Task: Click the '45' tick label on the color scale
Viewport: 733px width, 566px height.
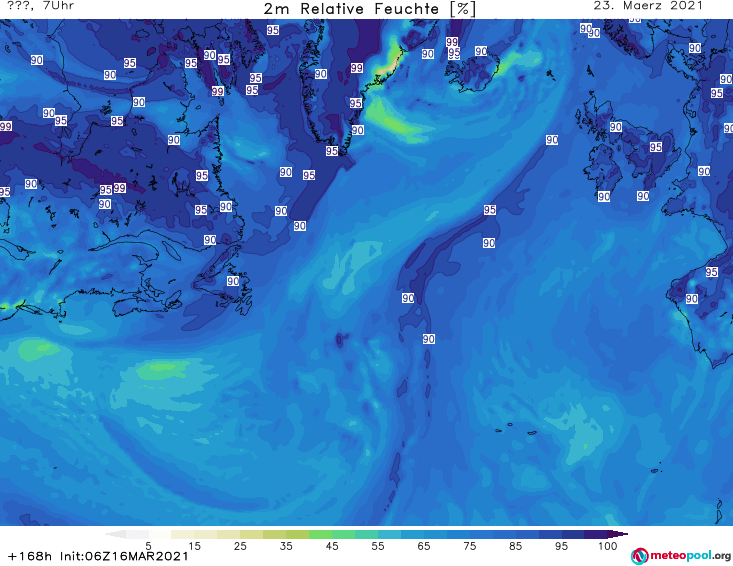Action: click(331, 545)
